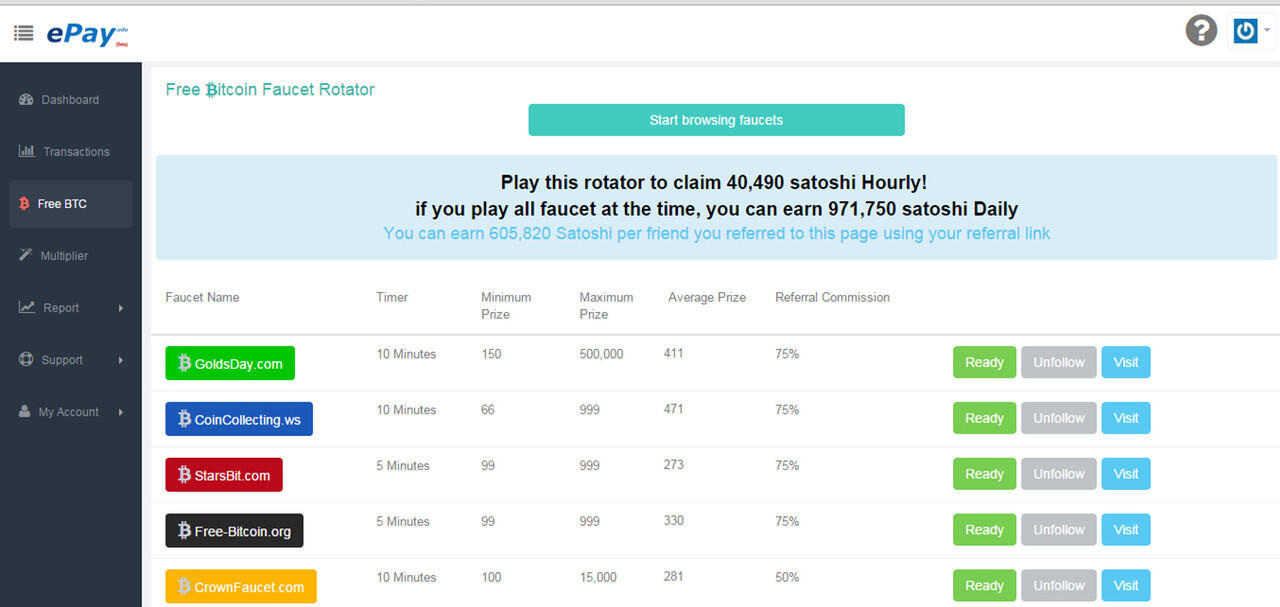Click the My Account user icon

point(25,411)
